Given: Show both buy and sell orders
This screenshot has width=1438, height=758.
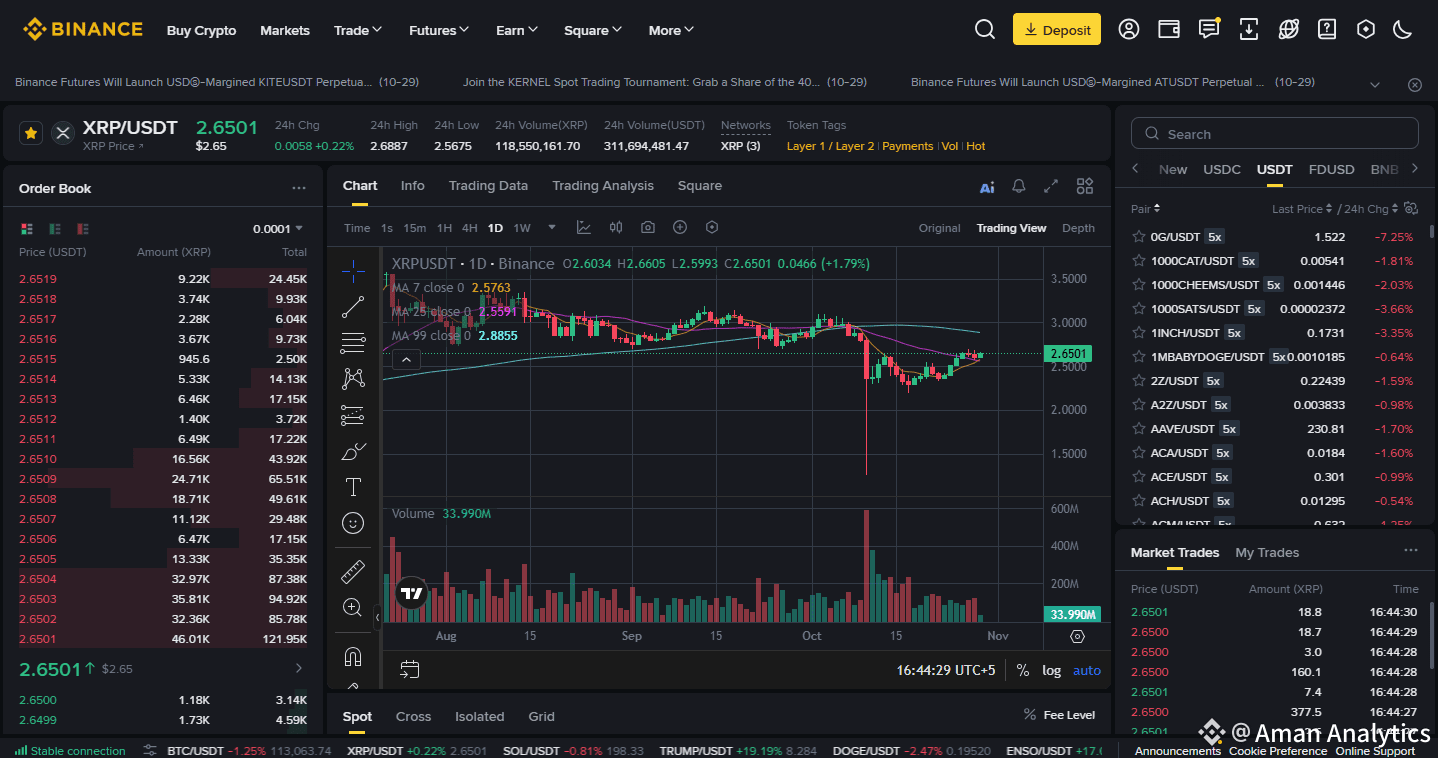Looking at the screenshot, I should click(x=27, y=229).
